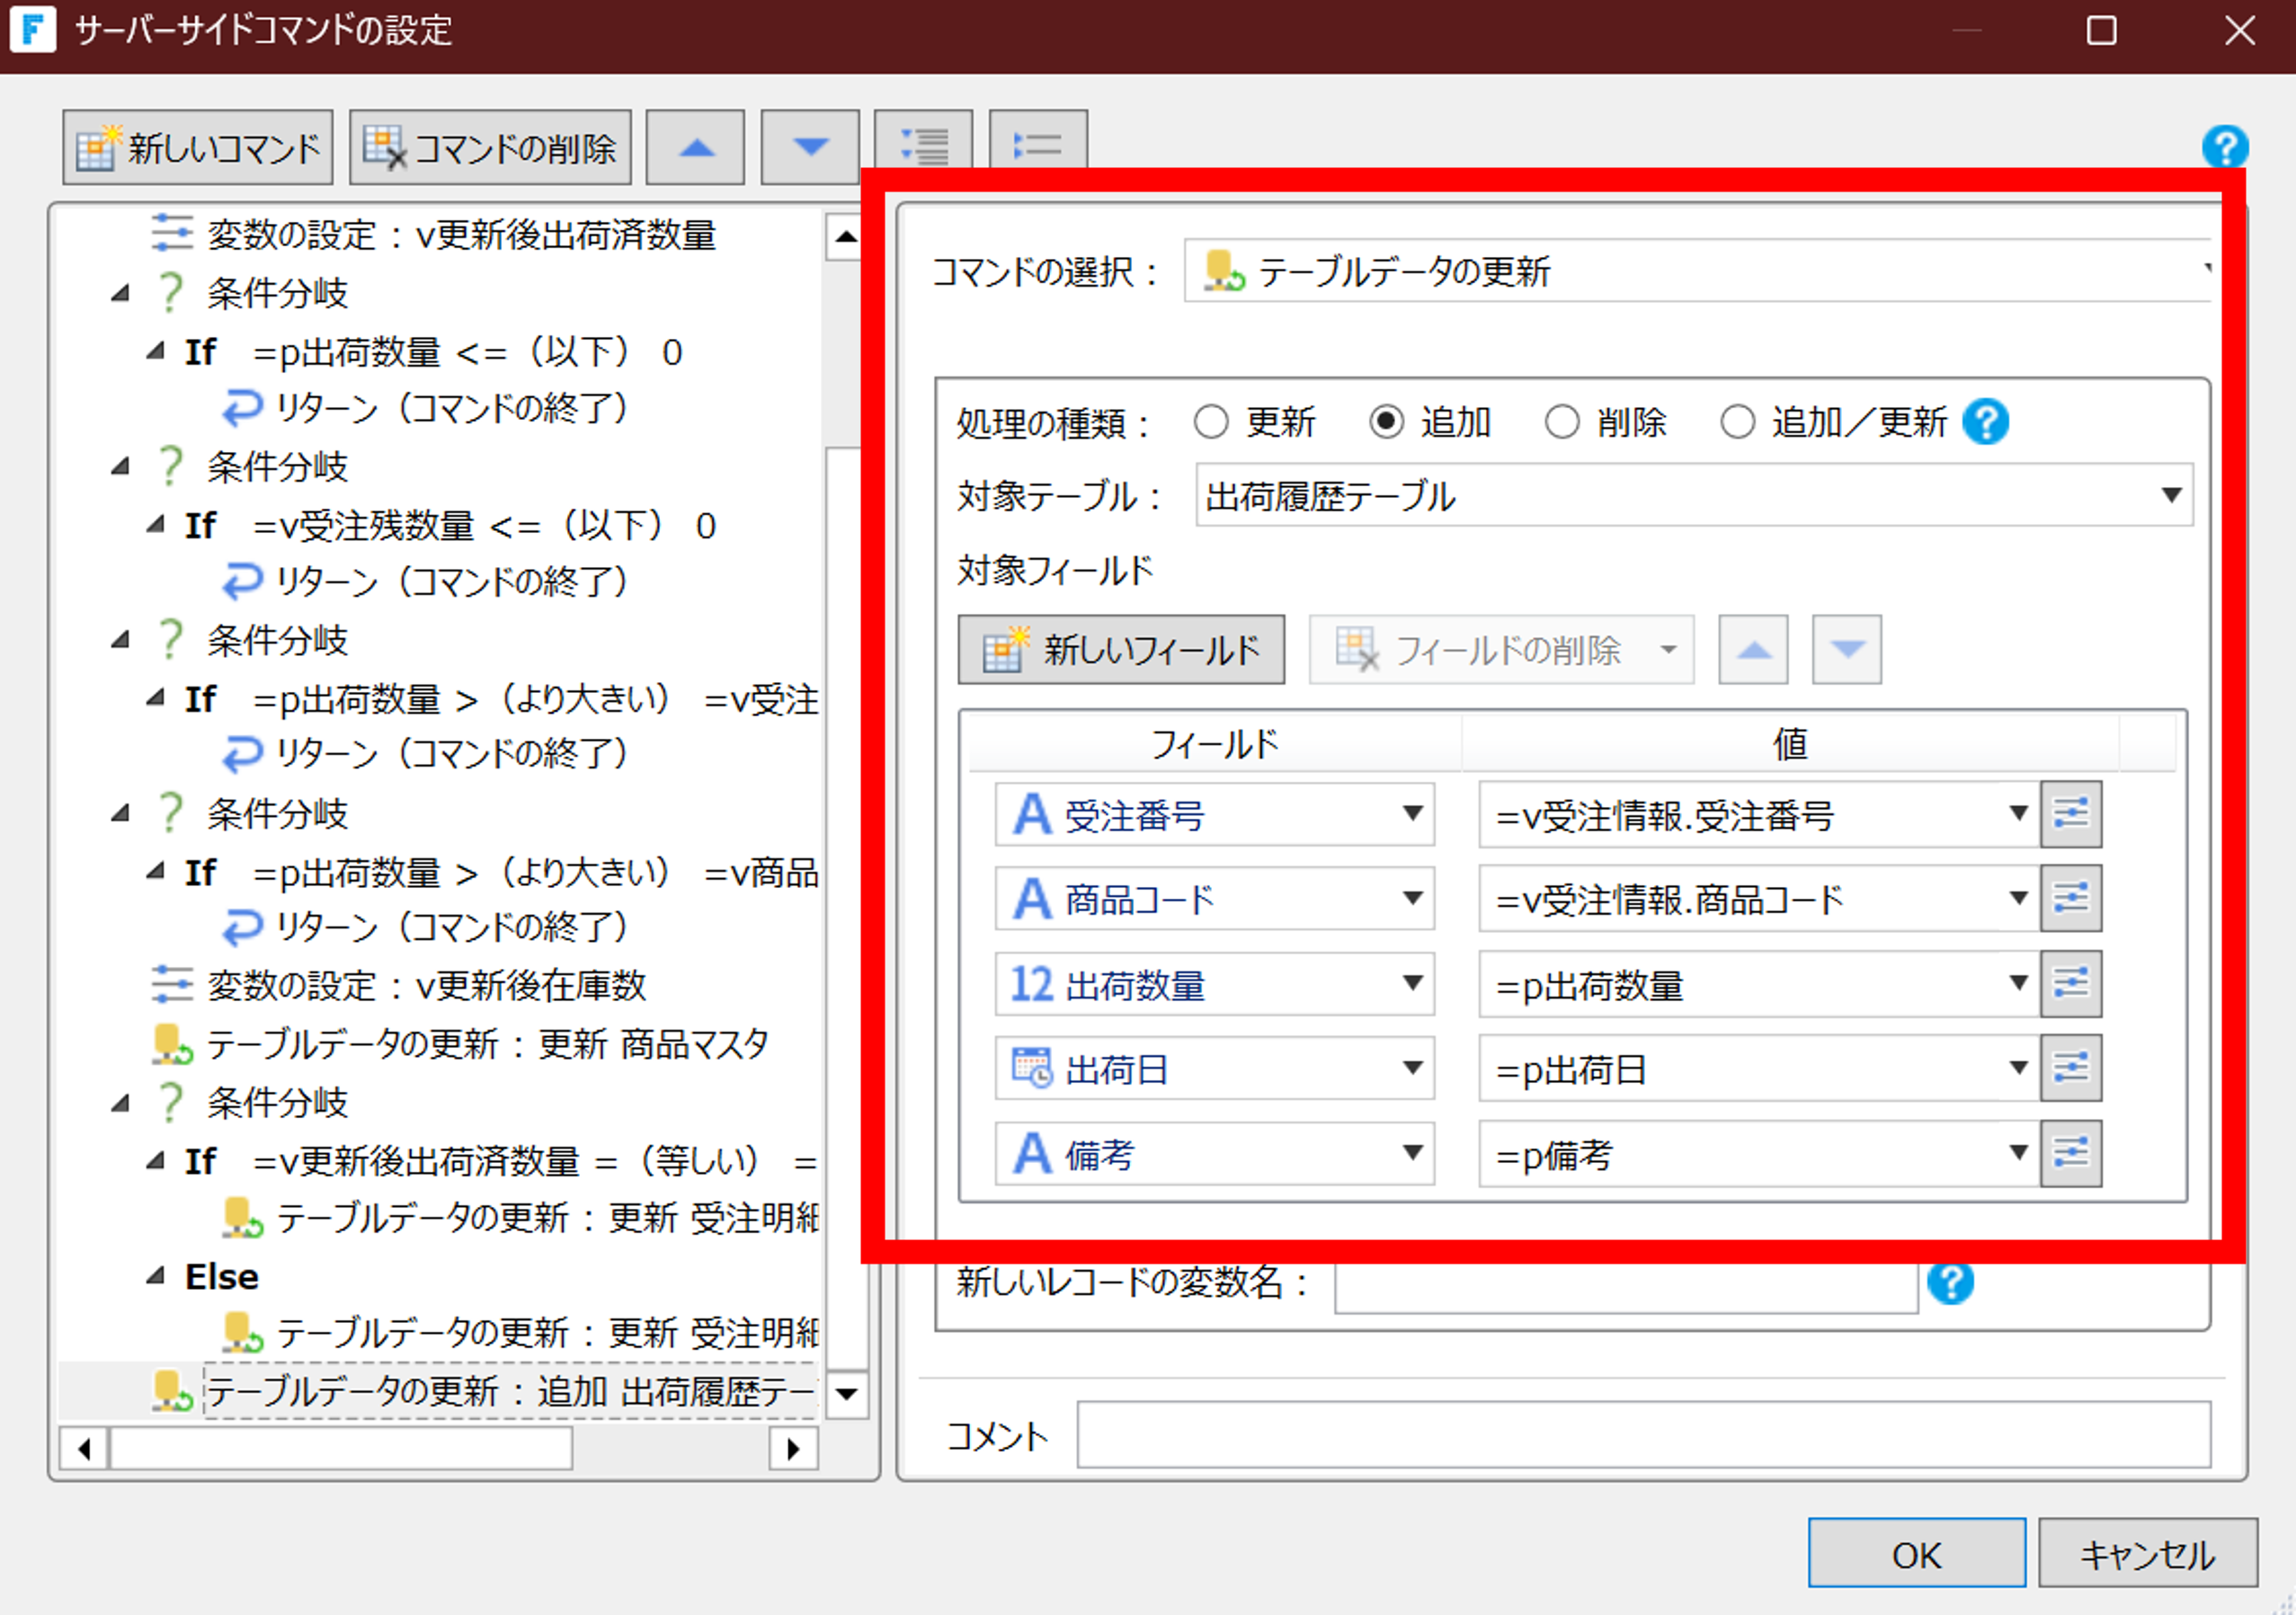Click the move command up arrow button

coord(695,148)
